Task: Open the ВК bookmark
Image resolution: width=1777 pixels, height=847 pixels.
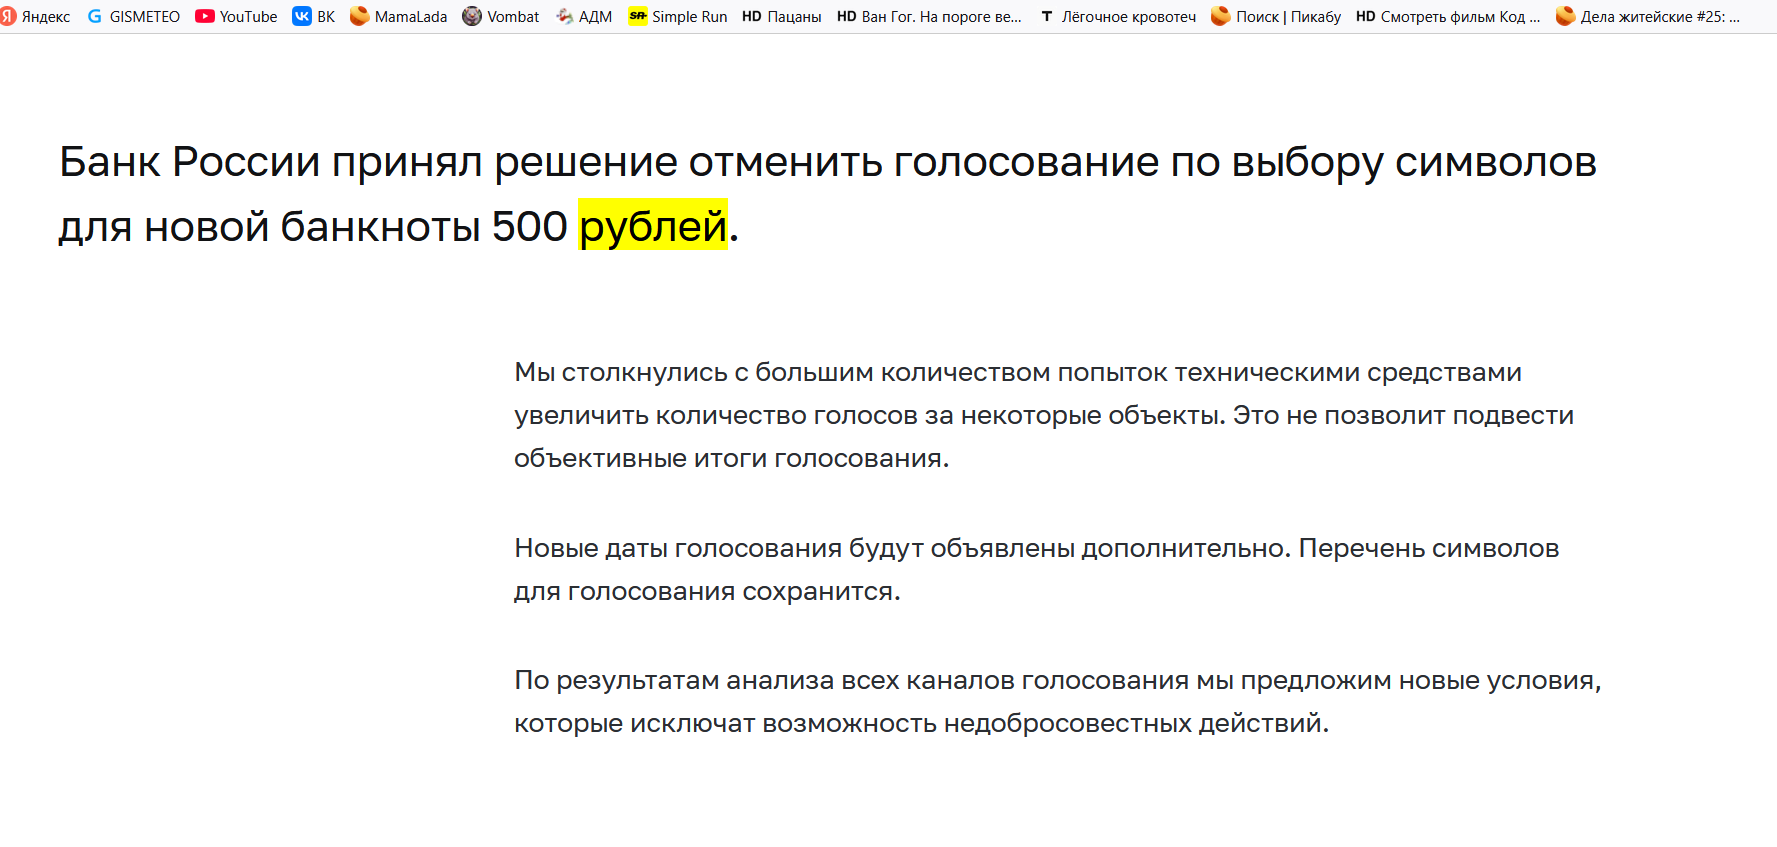Action: (314, 16)
